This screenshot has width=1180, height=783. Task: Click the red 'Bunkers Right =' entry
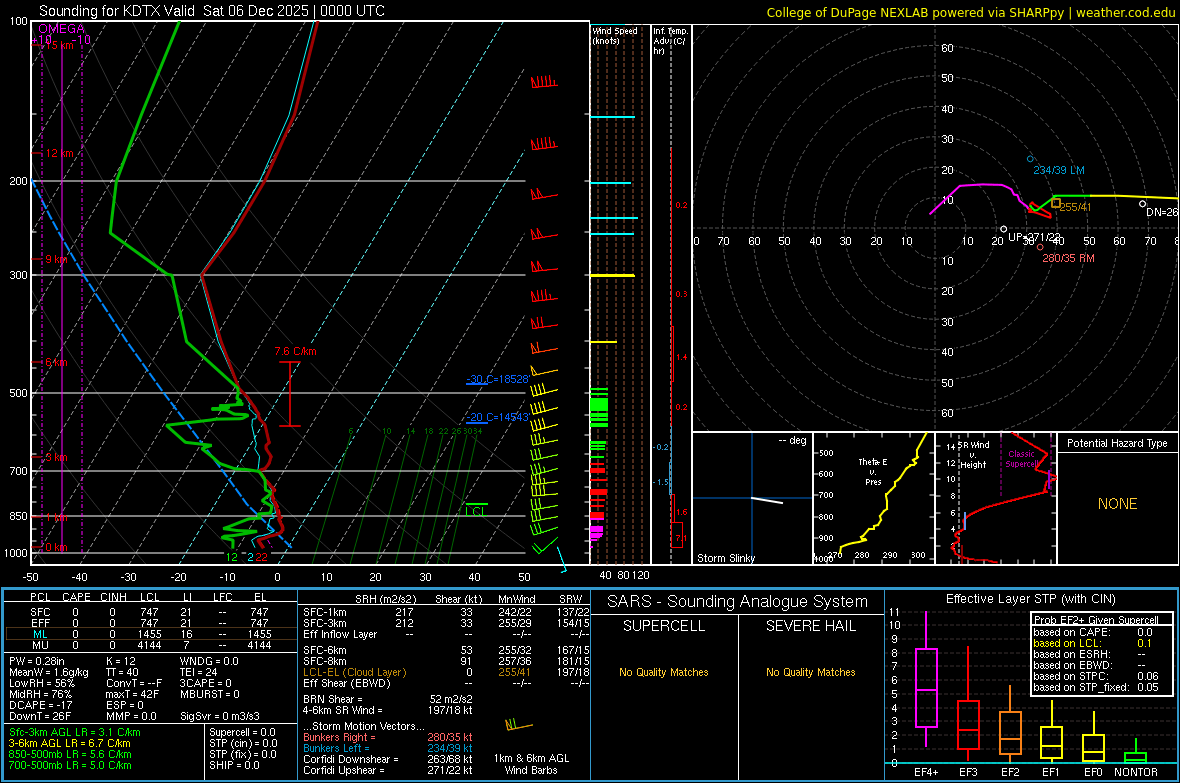(x=388, y=737)
